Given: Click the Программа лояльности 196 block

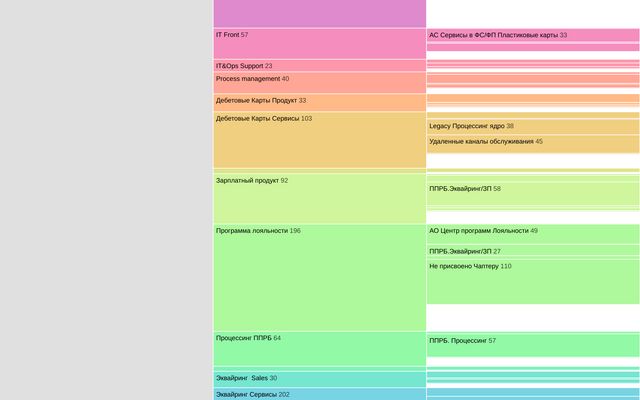Looking at the screenshot, I should click(319, 277).
